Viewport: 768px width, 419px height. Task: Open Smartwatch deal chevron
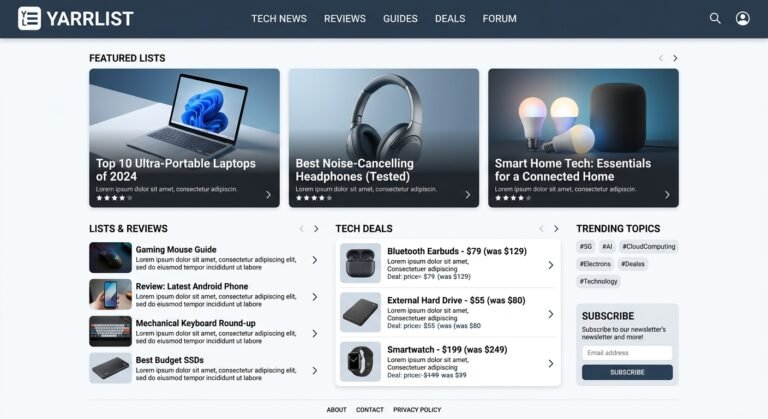pos(551,364)
